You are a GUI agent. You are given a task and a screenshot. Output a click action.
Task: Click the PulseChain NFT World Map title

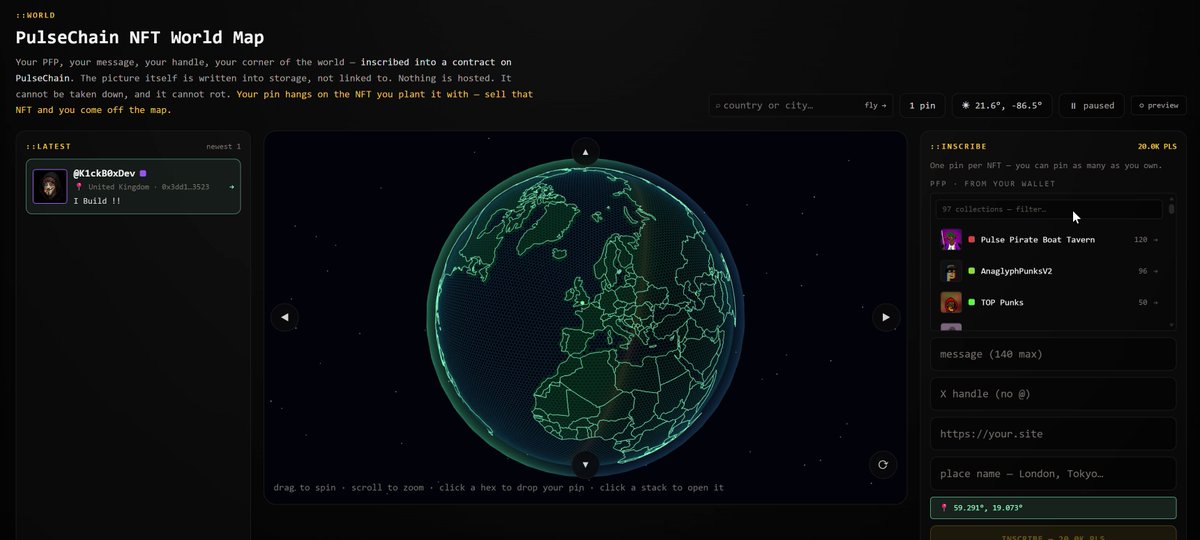click(x=140, y=38)
